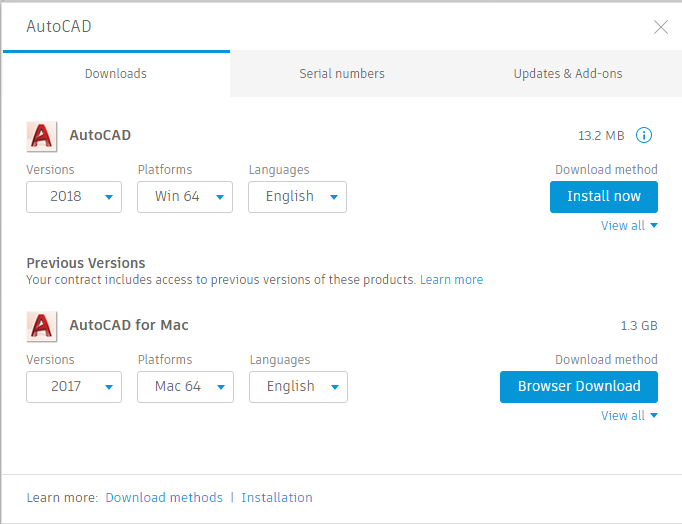Open the Updates & Add-ons tab

568,73
